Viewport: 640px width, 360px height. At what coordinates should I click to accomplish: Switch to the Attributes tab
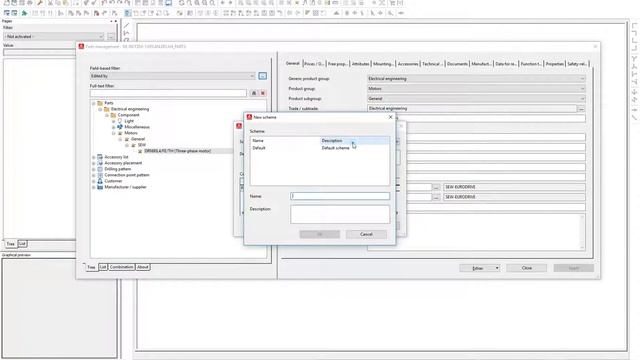pos(360,64)
